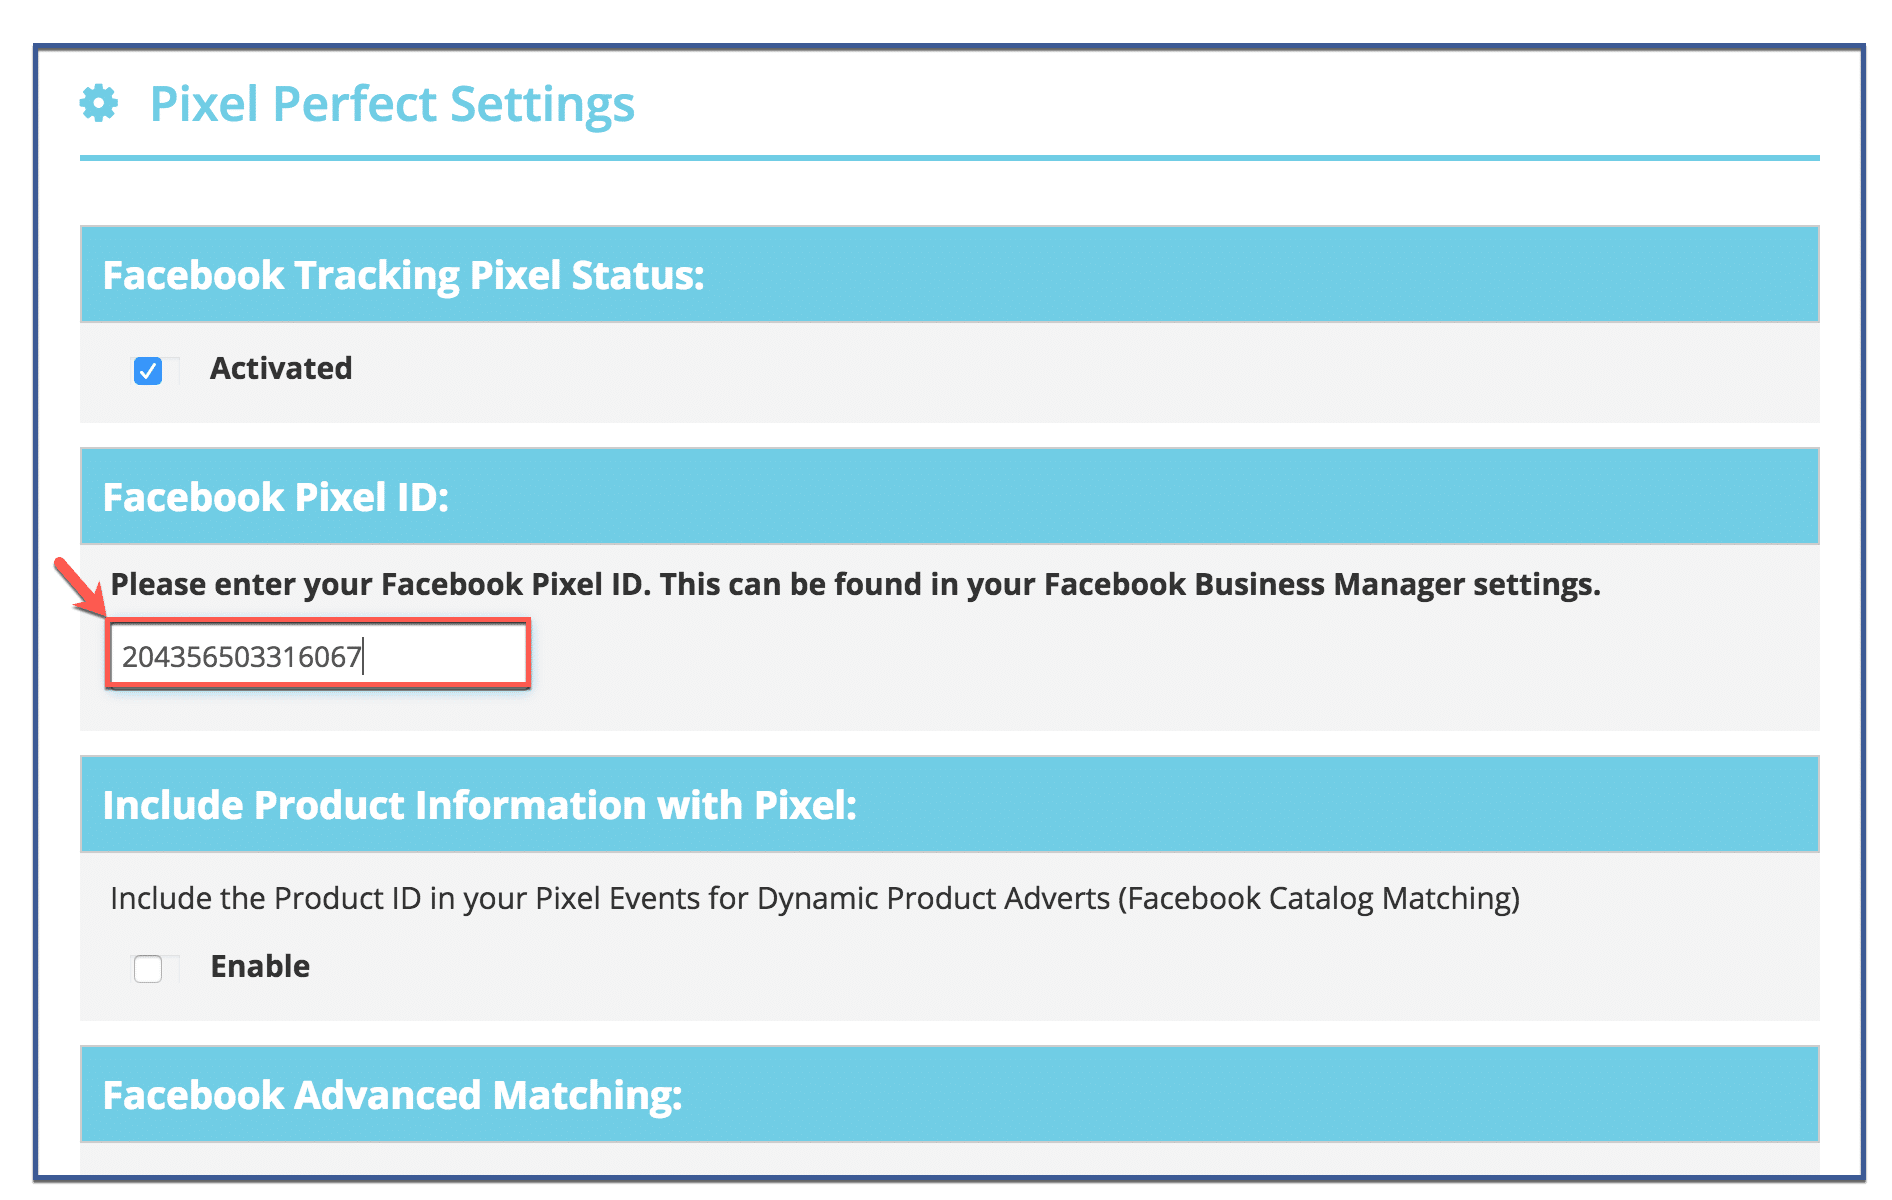Click the blue divider line under the title
This screenshot has width=1892, height=1200.
949,158
